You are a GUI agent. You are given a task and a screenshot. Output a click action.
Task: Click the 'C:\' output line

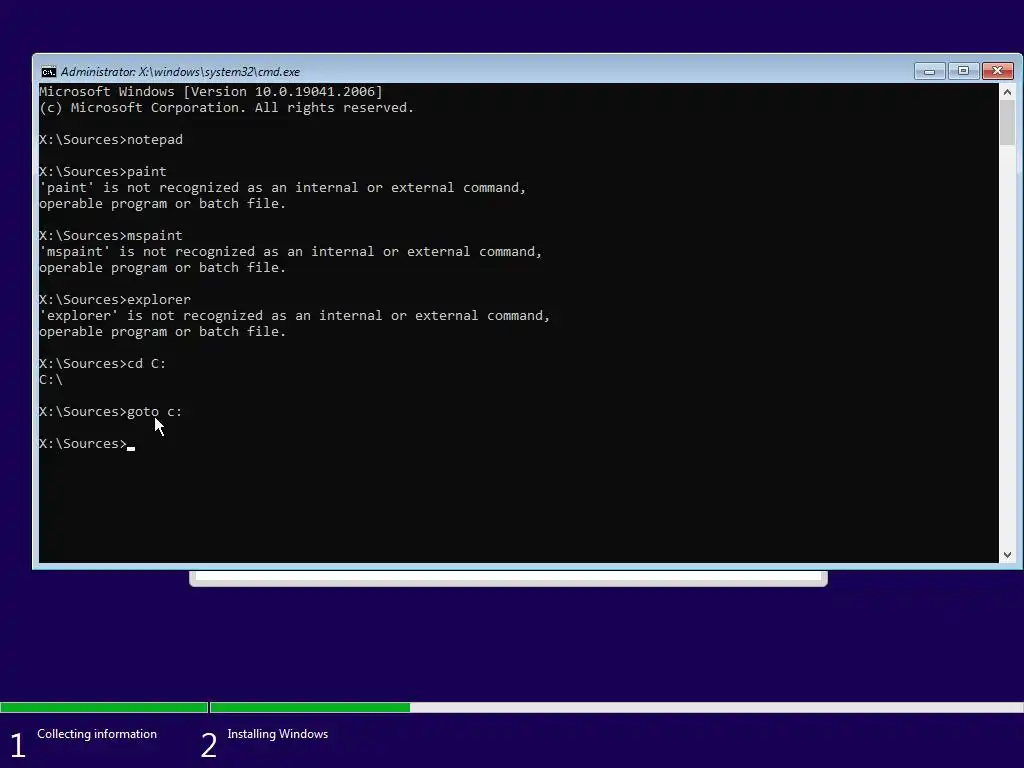pyautogui.click(x=51, y=379)
